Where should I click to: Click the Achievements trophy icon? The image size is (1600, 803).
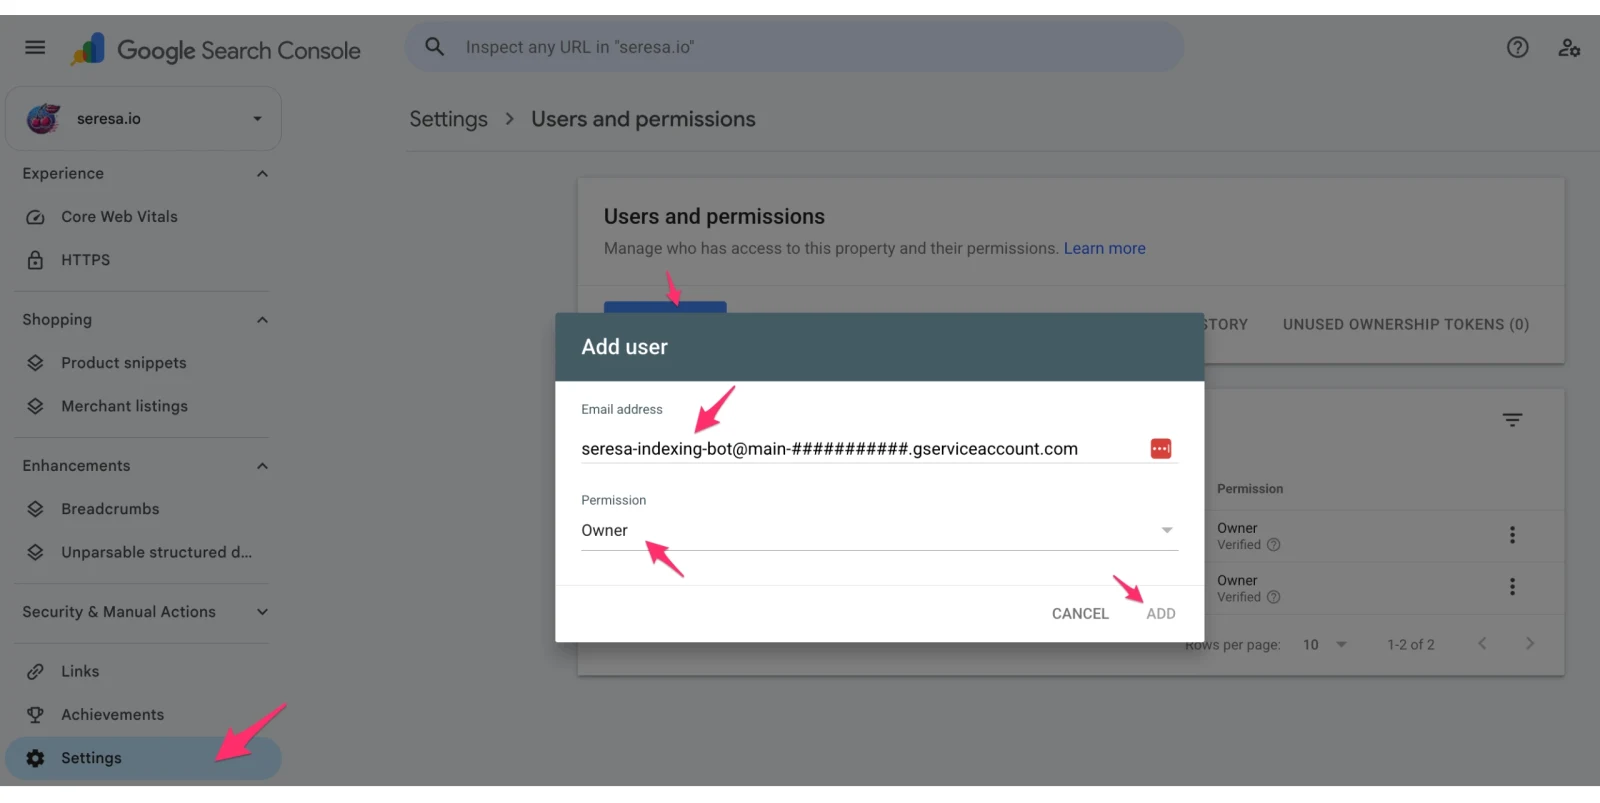35,715
